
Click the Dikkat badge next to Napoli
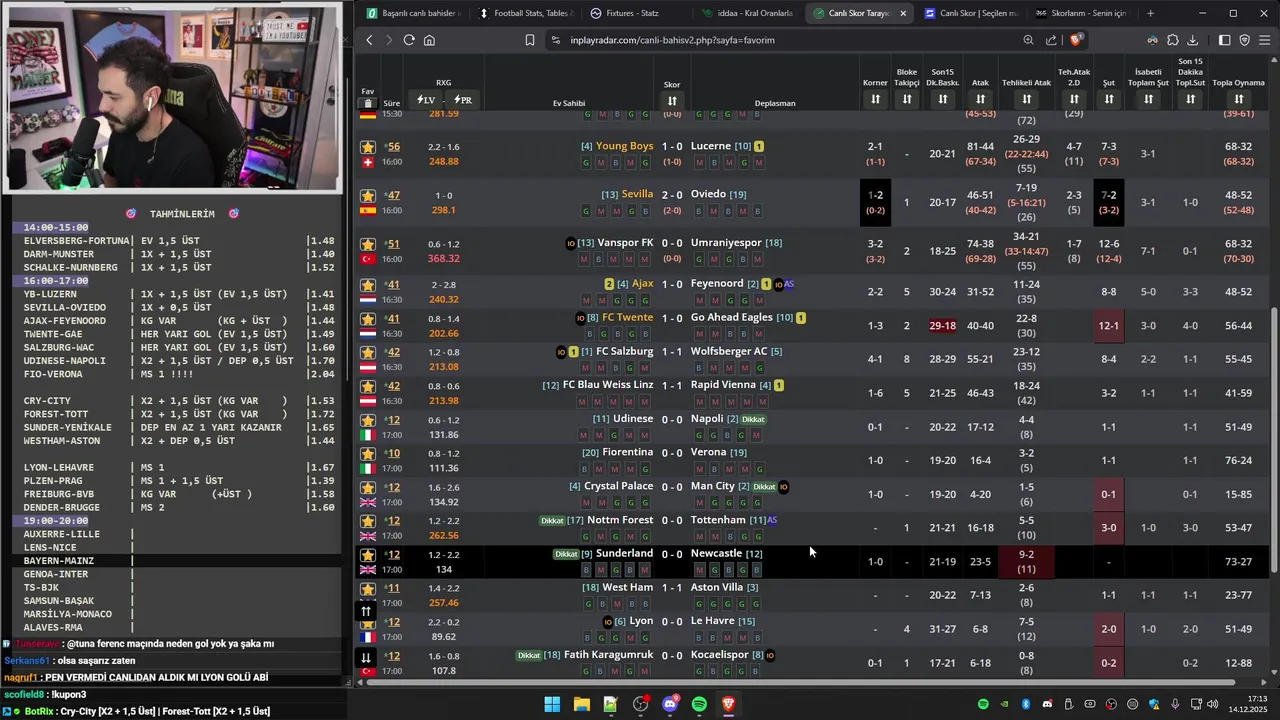click(x=753, y=419)
